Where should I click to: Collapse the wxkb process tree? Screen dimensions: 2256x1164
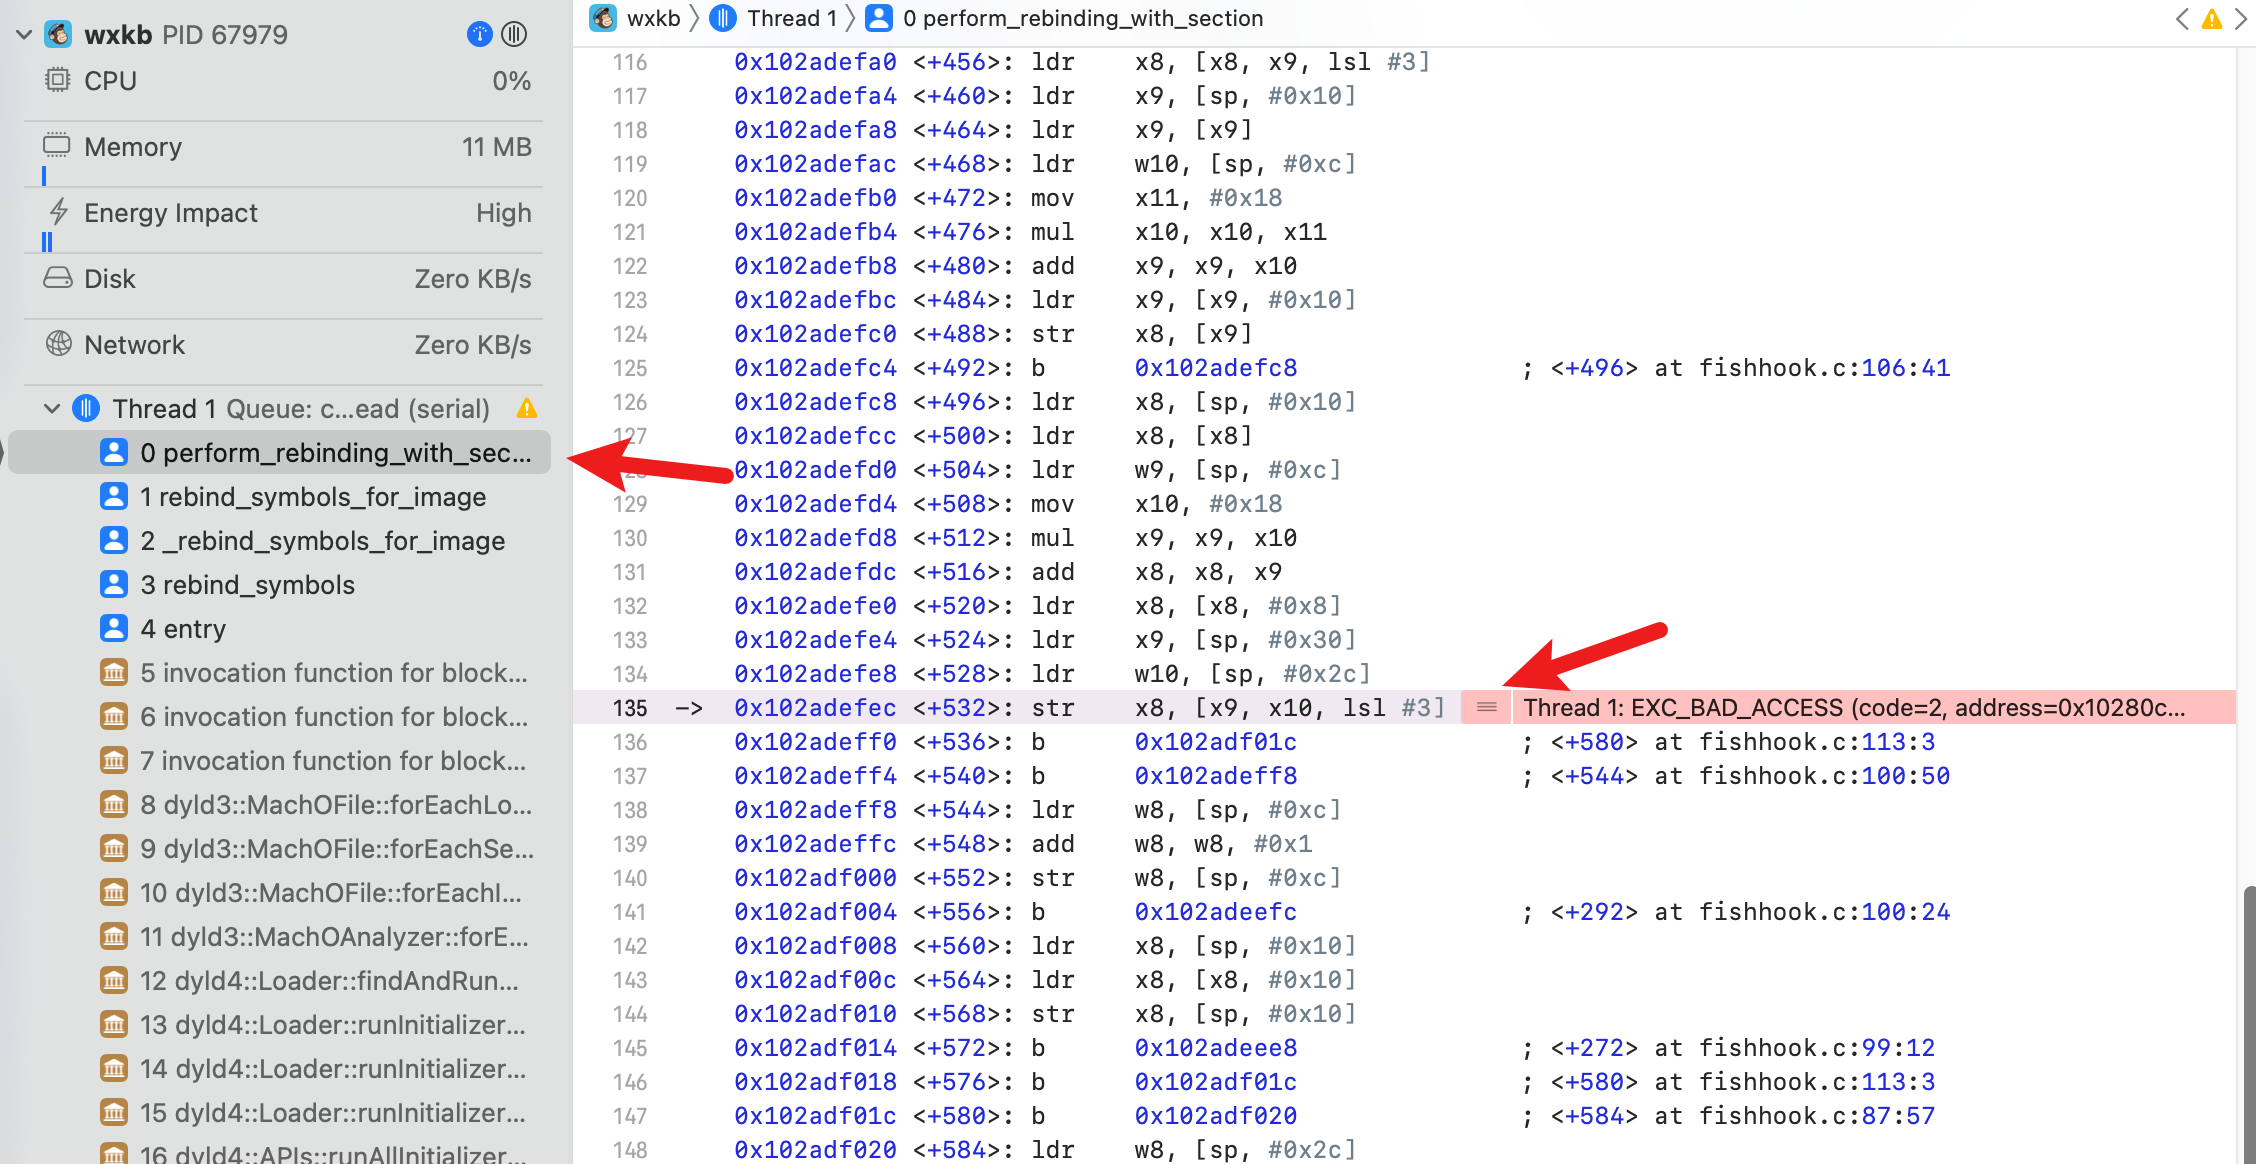[24, 35]
